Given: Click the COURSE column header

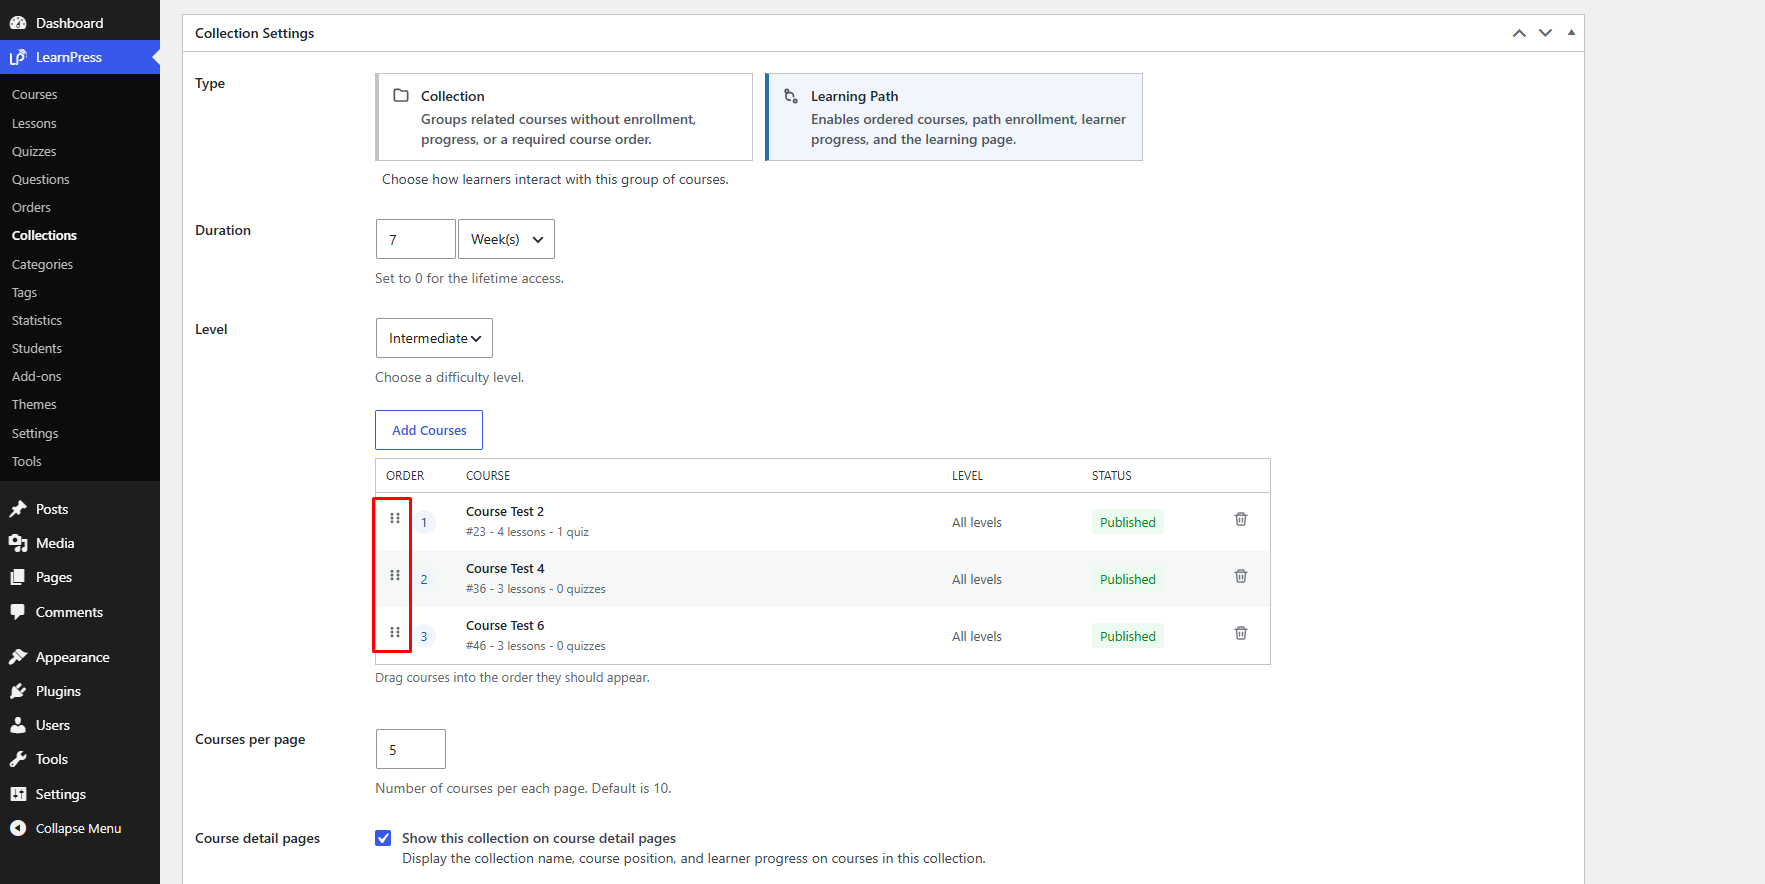Looking at the screenshot, I should point(488,476).
